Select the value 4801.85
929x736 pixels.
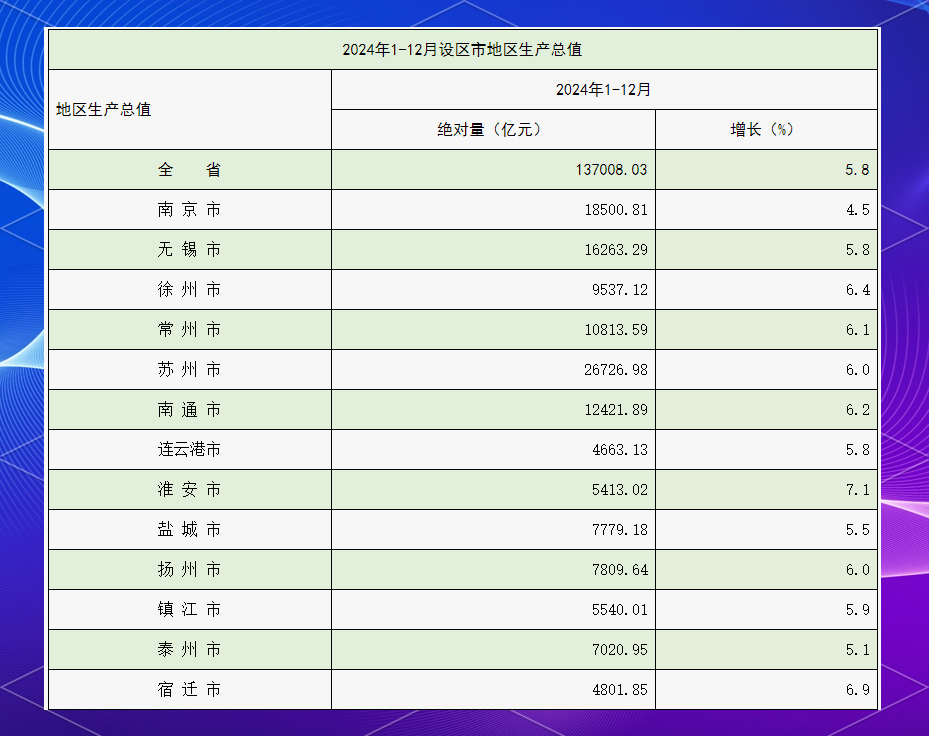click(620, 690)
